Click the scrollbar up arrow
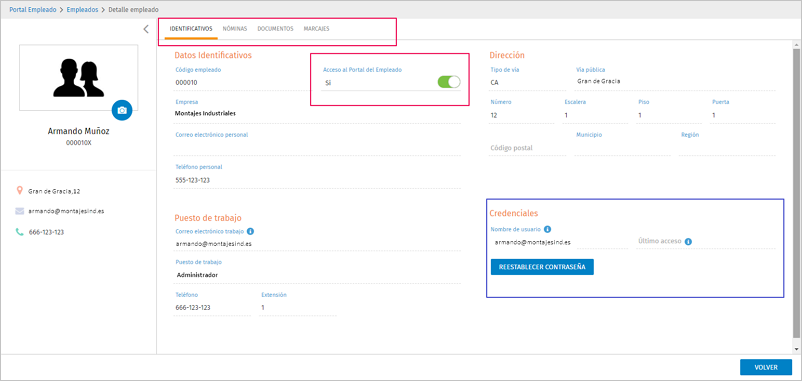This screenshot has width=802, height=381. [x=797, y=45]
